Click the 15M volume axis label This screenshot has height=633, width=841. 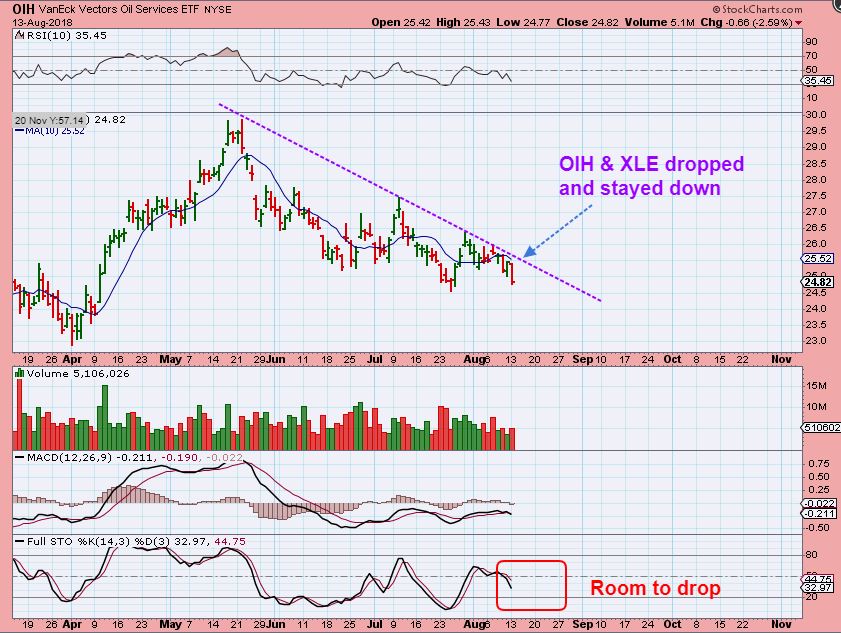tap(816, 385)
